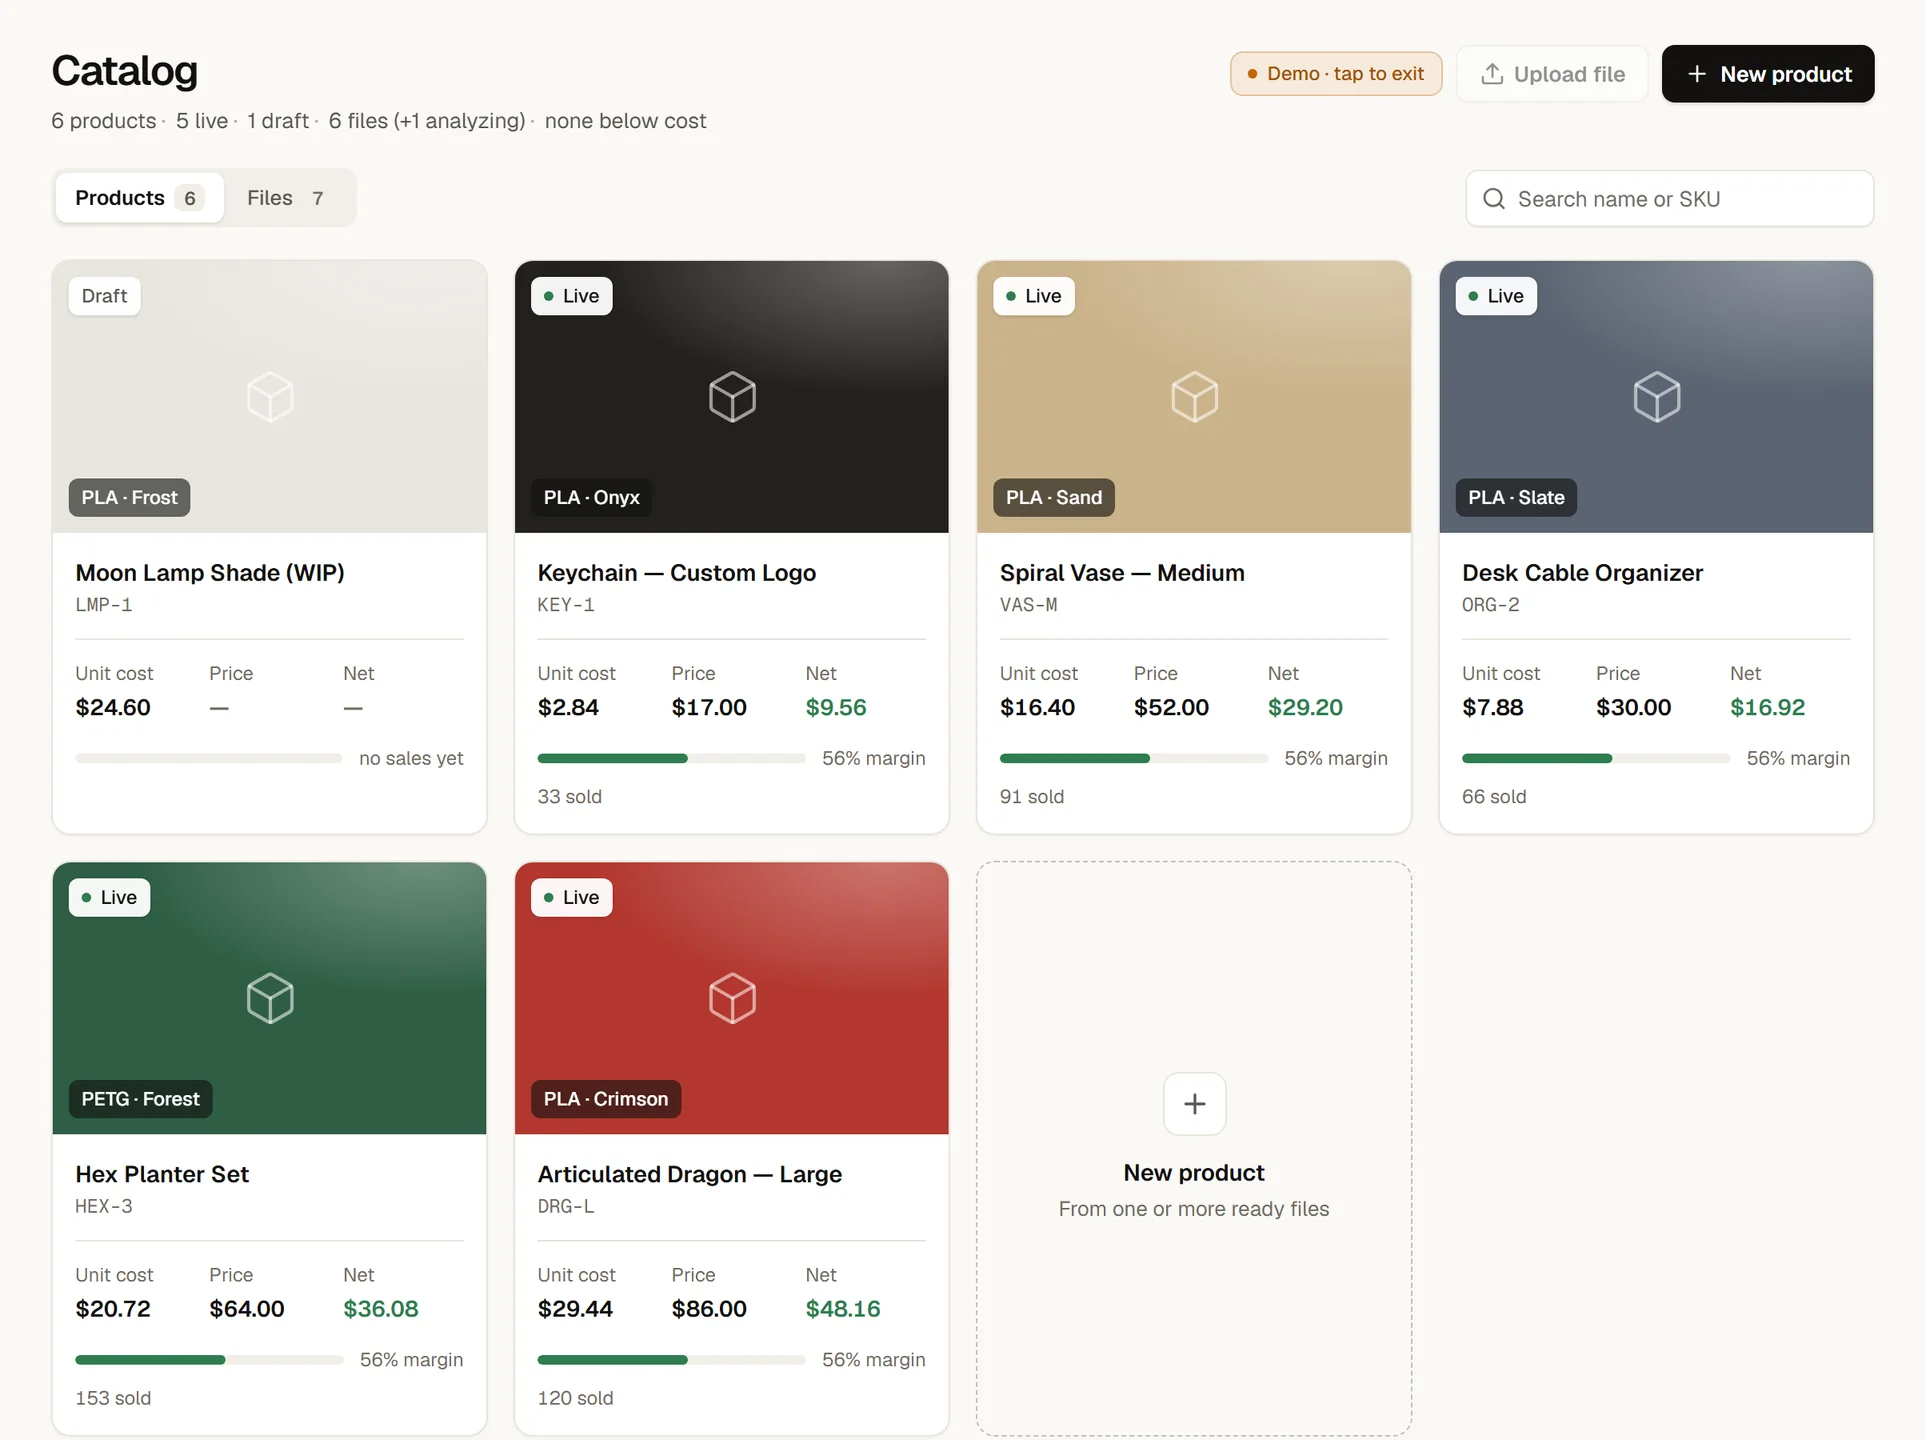Open Keychain — Custom Logo product title

click(x=677, y=573)
